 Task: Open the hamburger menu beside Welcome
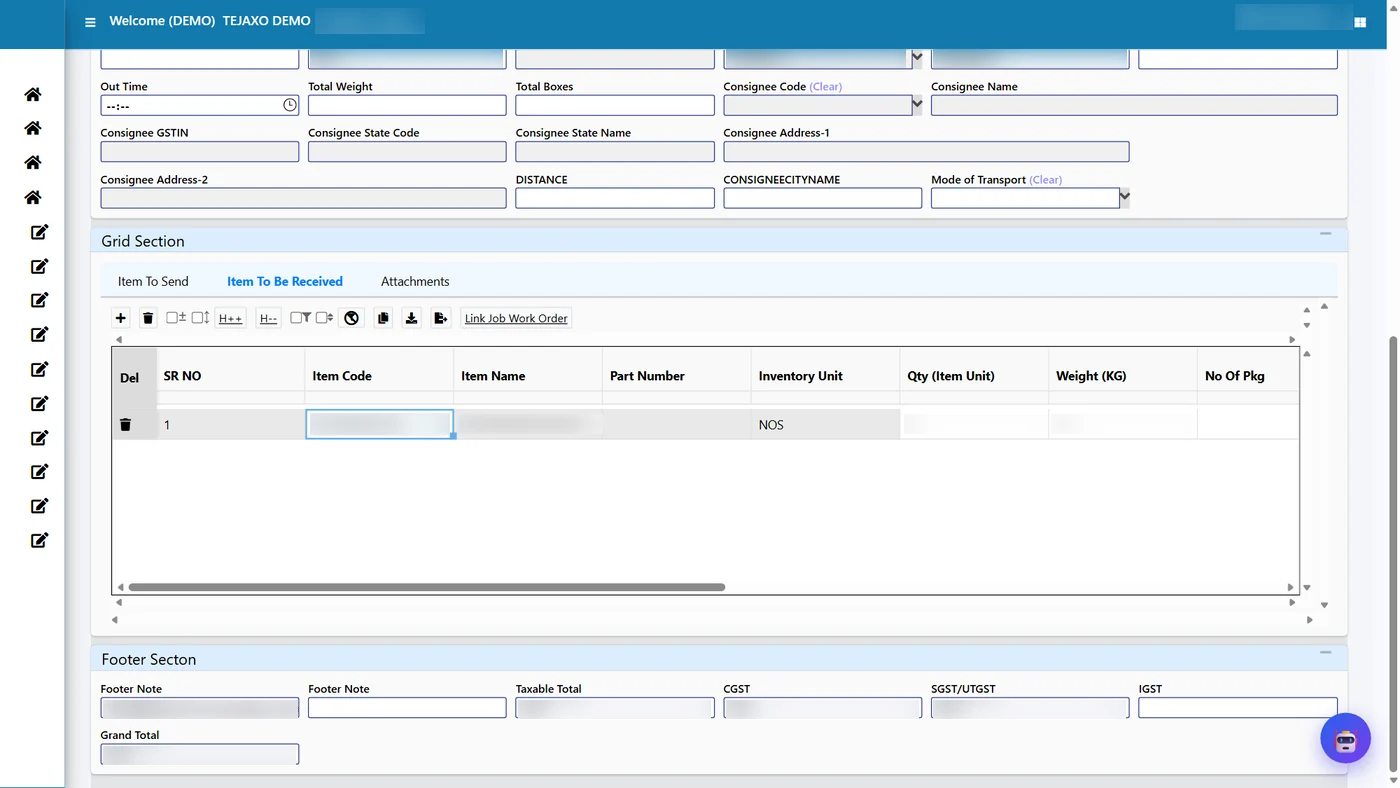tap(90, 22)
